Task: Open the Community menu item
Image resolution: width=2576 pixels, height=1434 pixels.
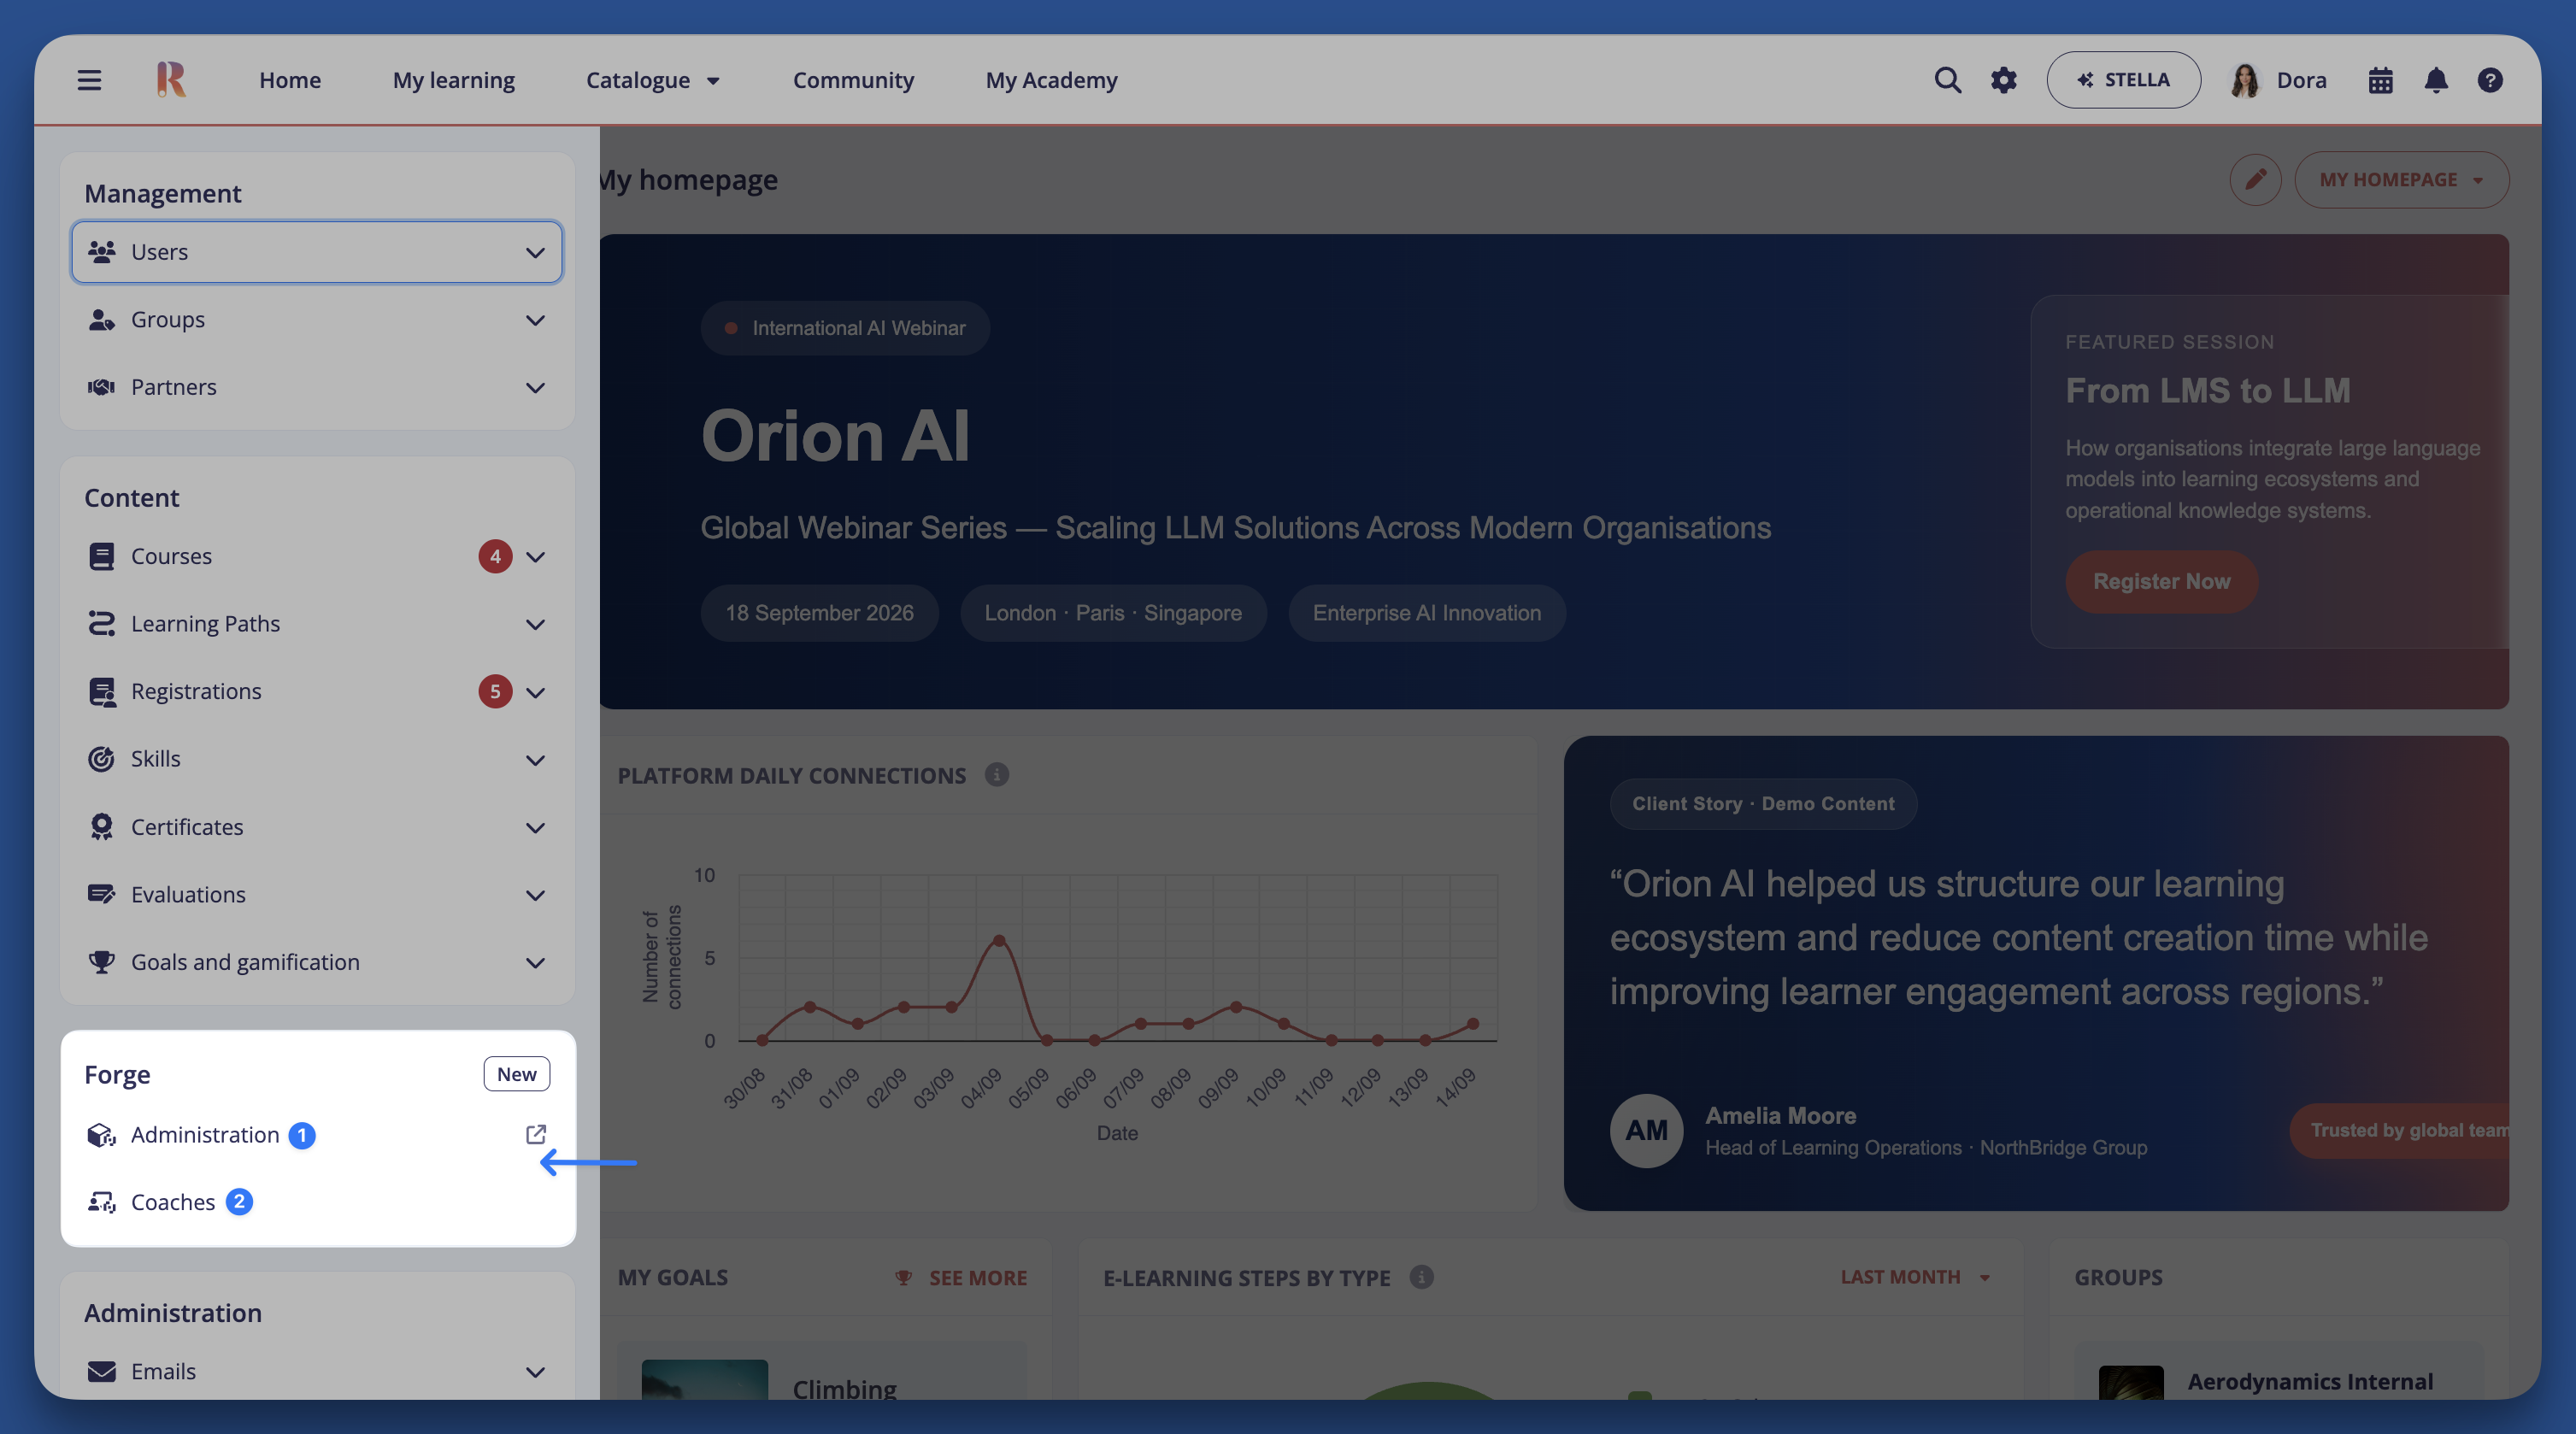Action: click(x=853, y=80)
